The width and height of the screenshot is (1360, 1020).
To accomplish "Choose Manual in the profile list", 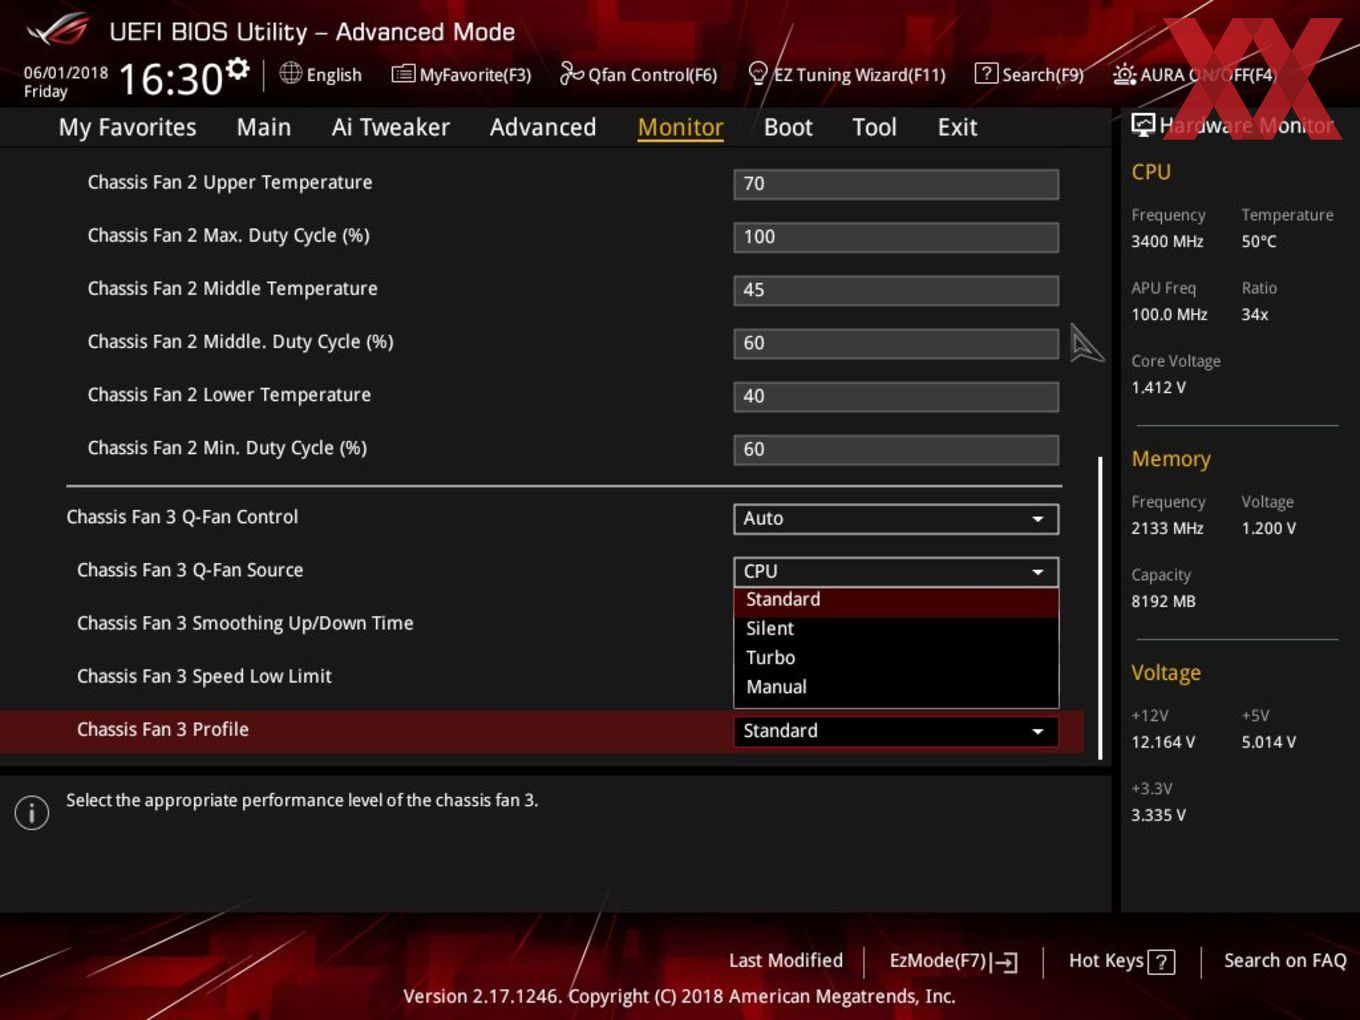I will click(x=896, y=687).
